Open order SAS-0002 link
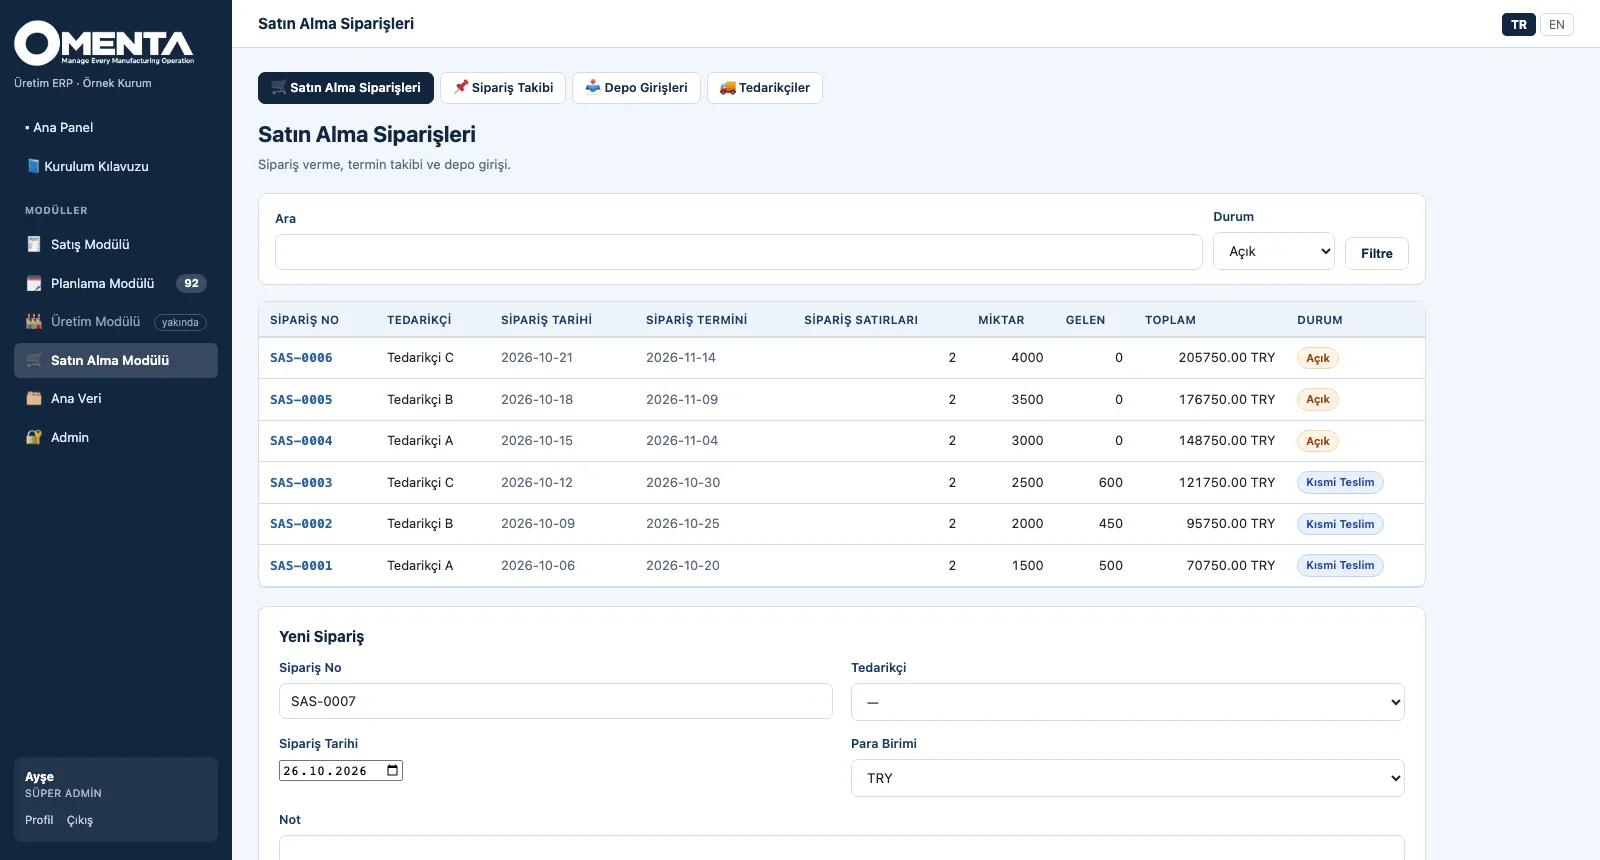This screenshot has width=1600, height=860. pyautogui.click(x=301, y=523)
